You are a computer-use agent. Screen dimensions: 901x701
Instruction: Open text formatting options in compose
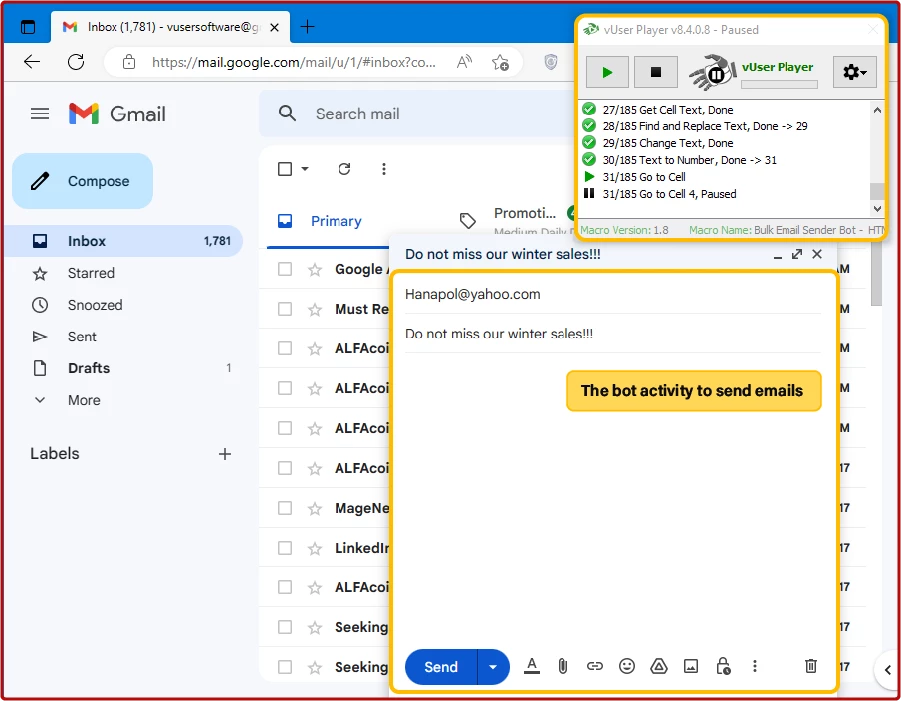click(x=532, y=667)
